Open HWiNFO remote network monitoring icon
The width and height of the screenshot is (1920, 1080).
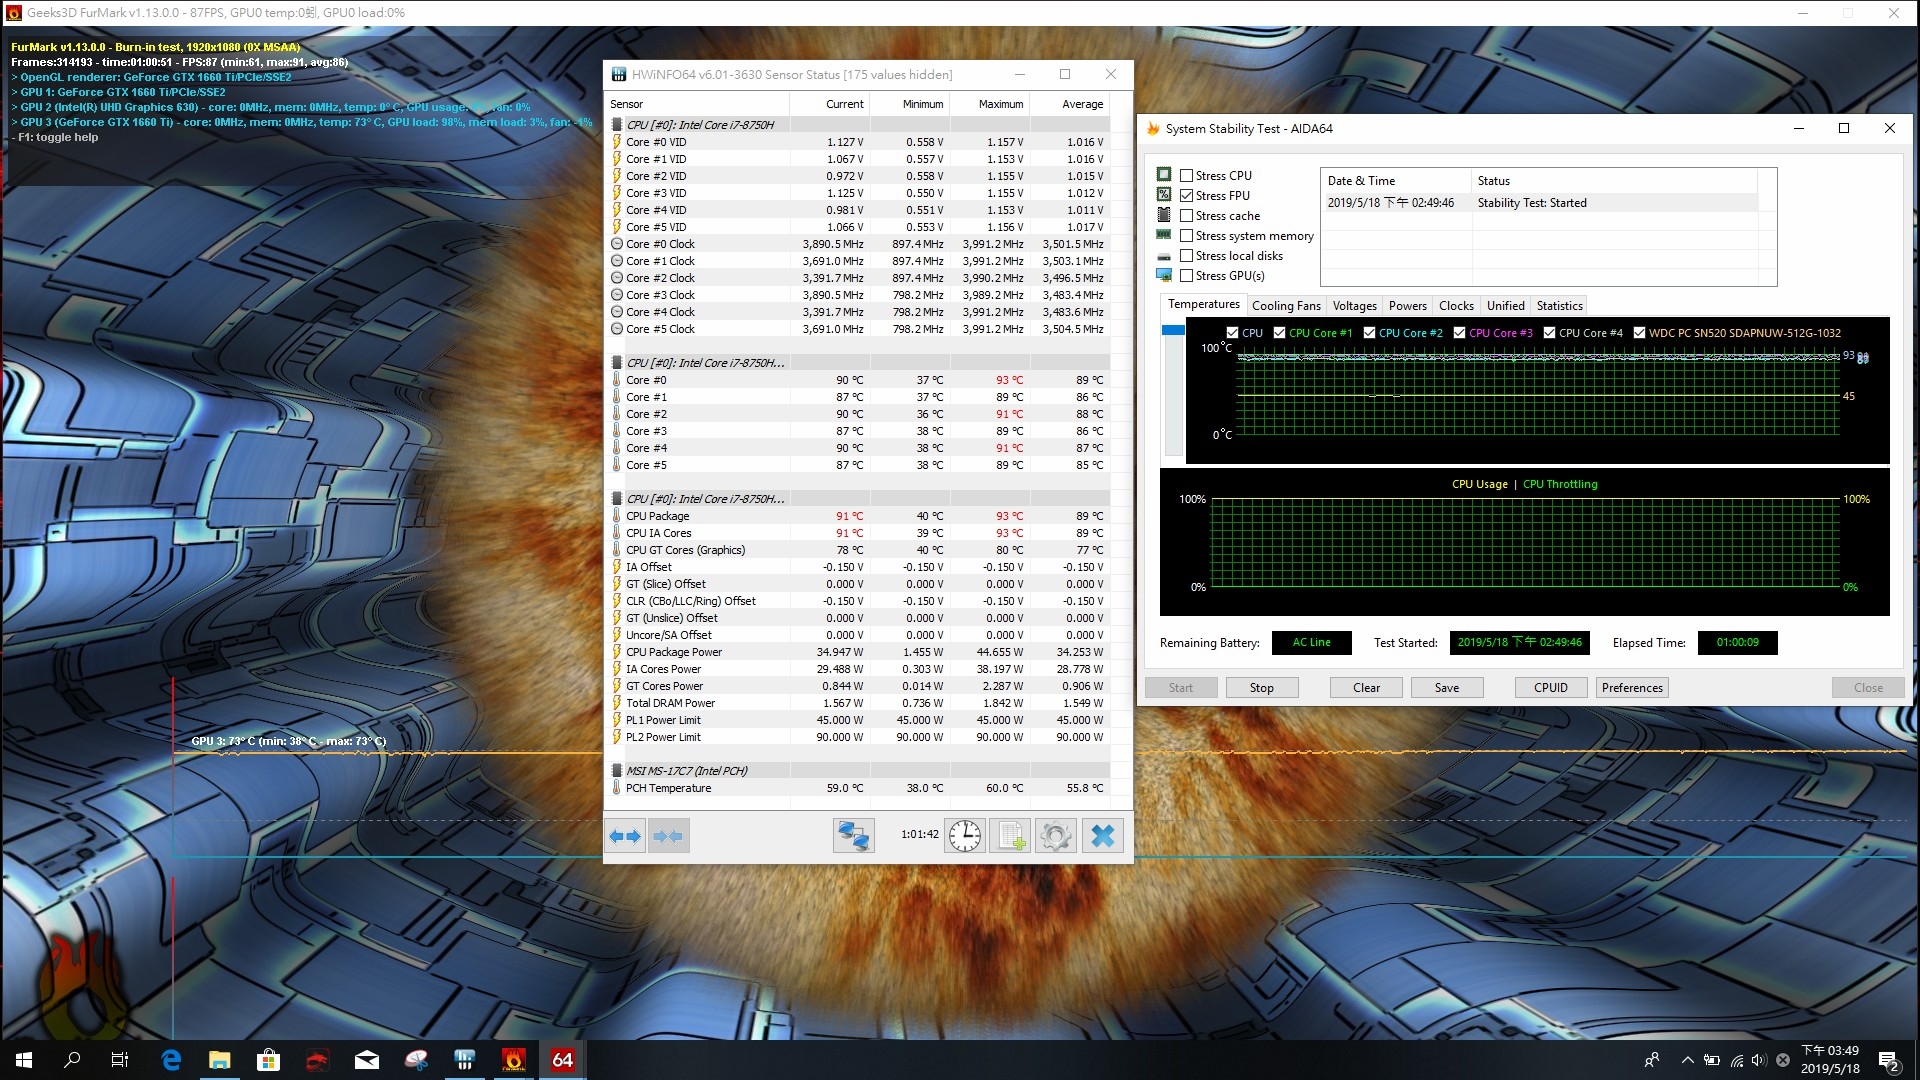tap(853, 836)
